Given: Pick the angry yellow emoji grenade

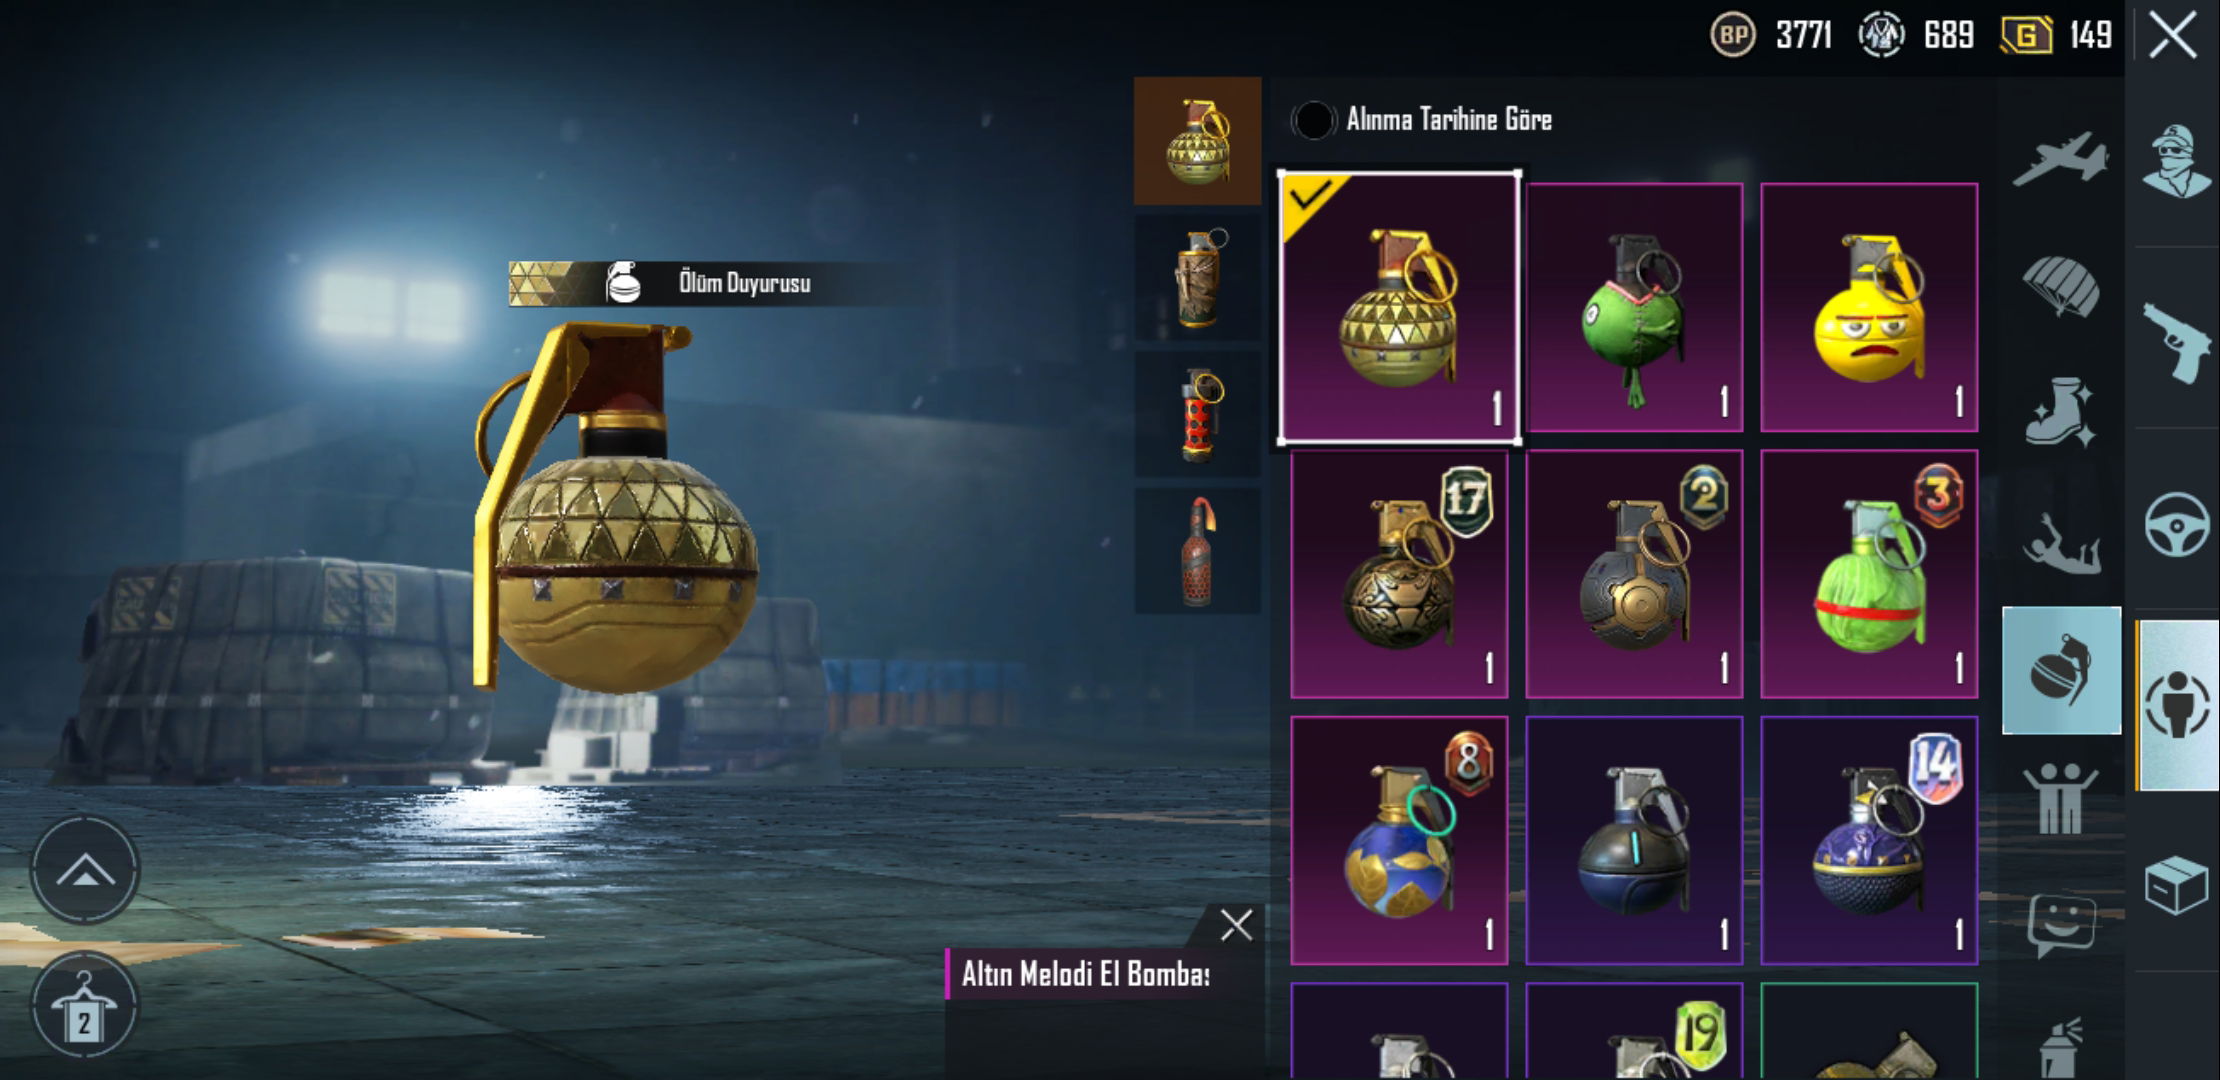Looking at the screenshot, I should pos(1869,307).
